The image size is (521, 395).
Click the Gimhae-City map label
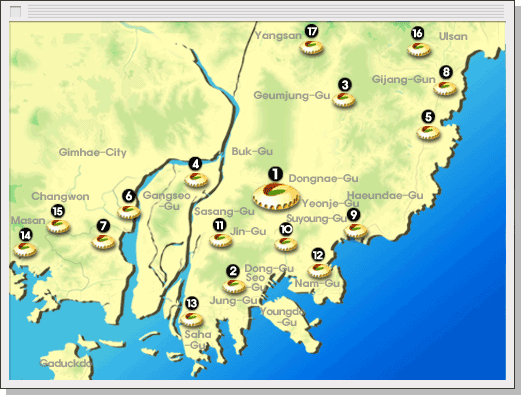[x=93, y=153]
